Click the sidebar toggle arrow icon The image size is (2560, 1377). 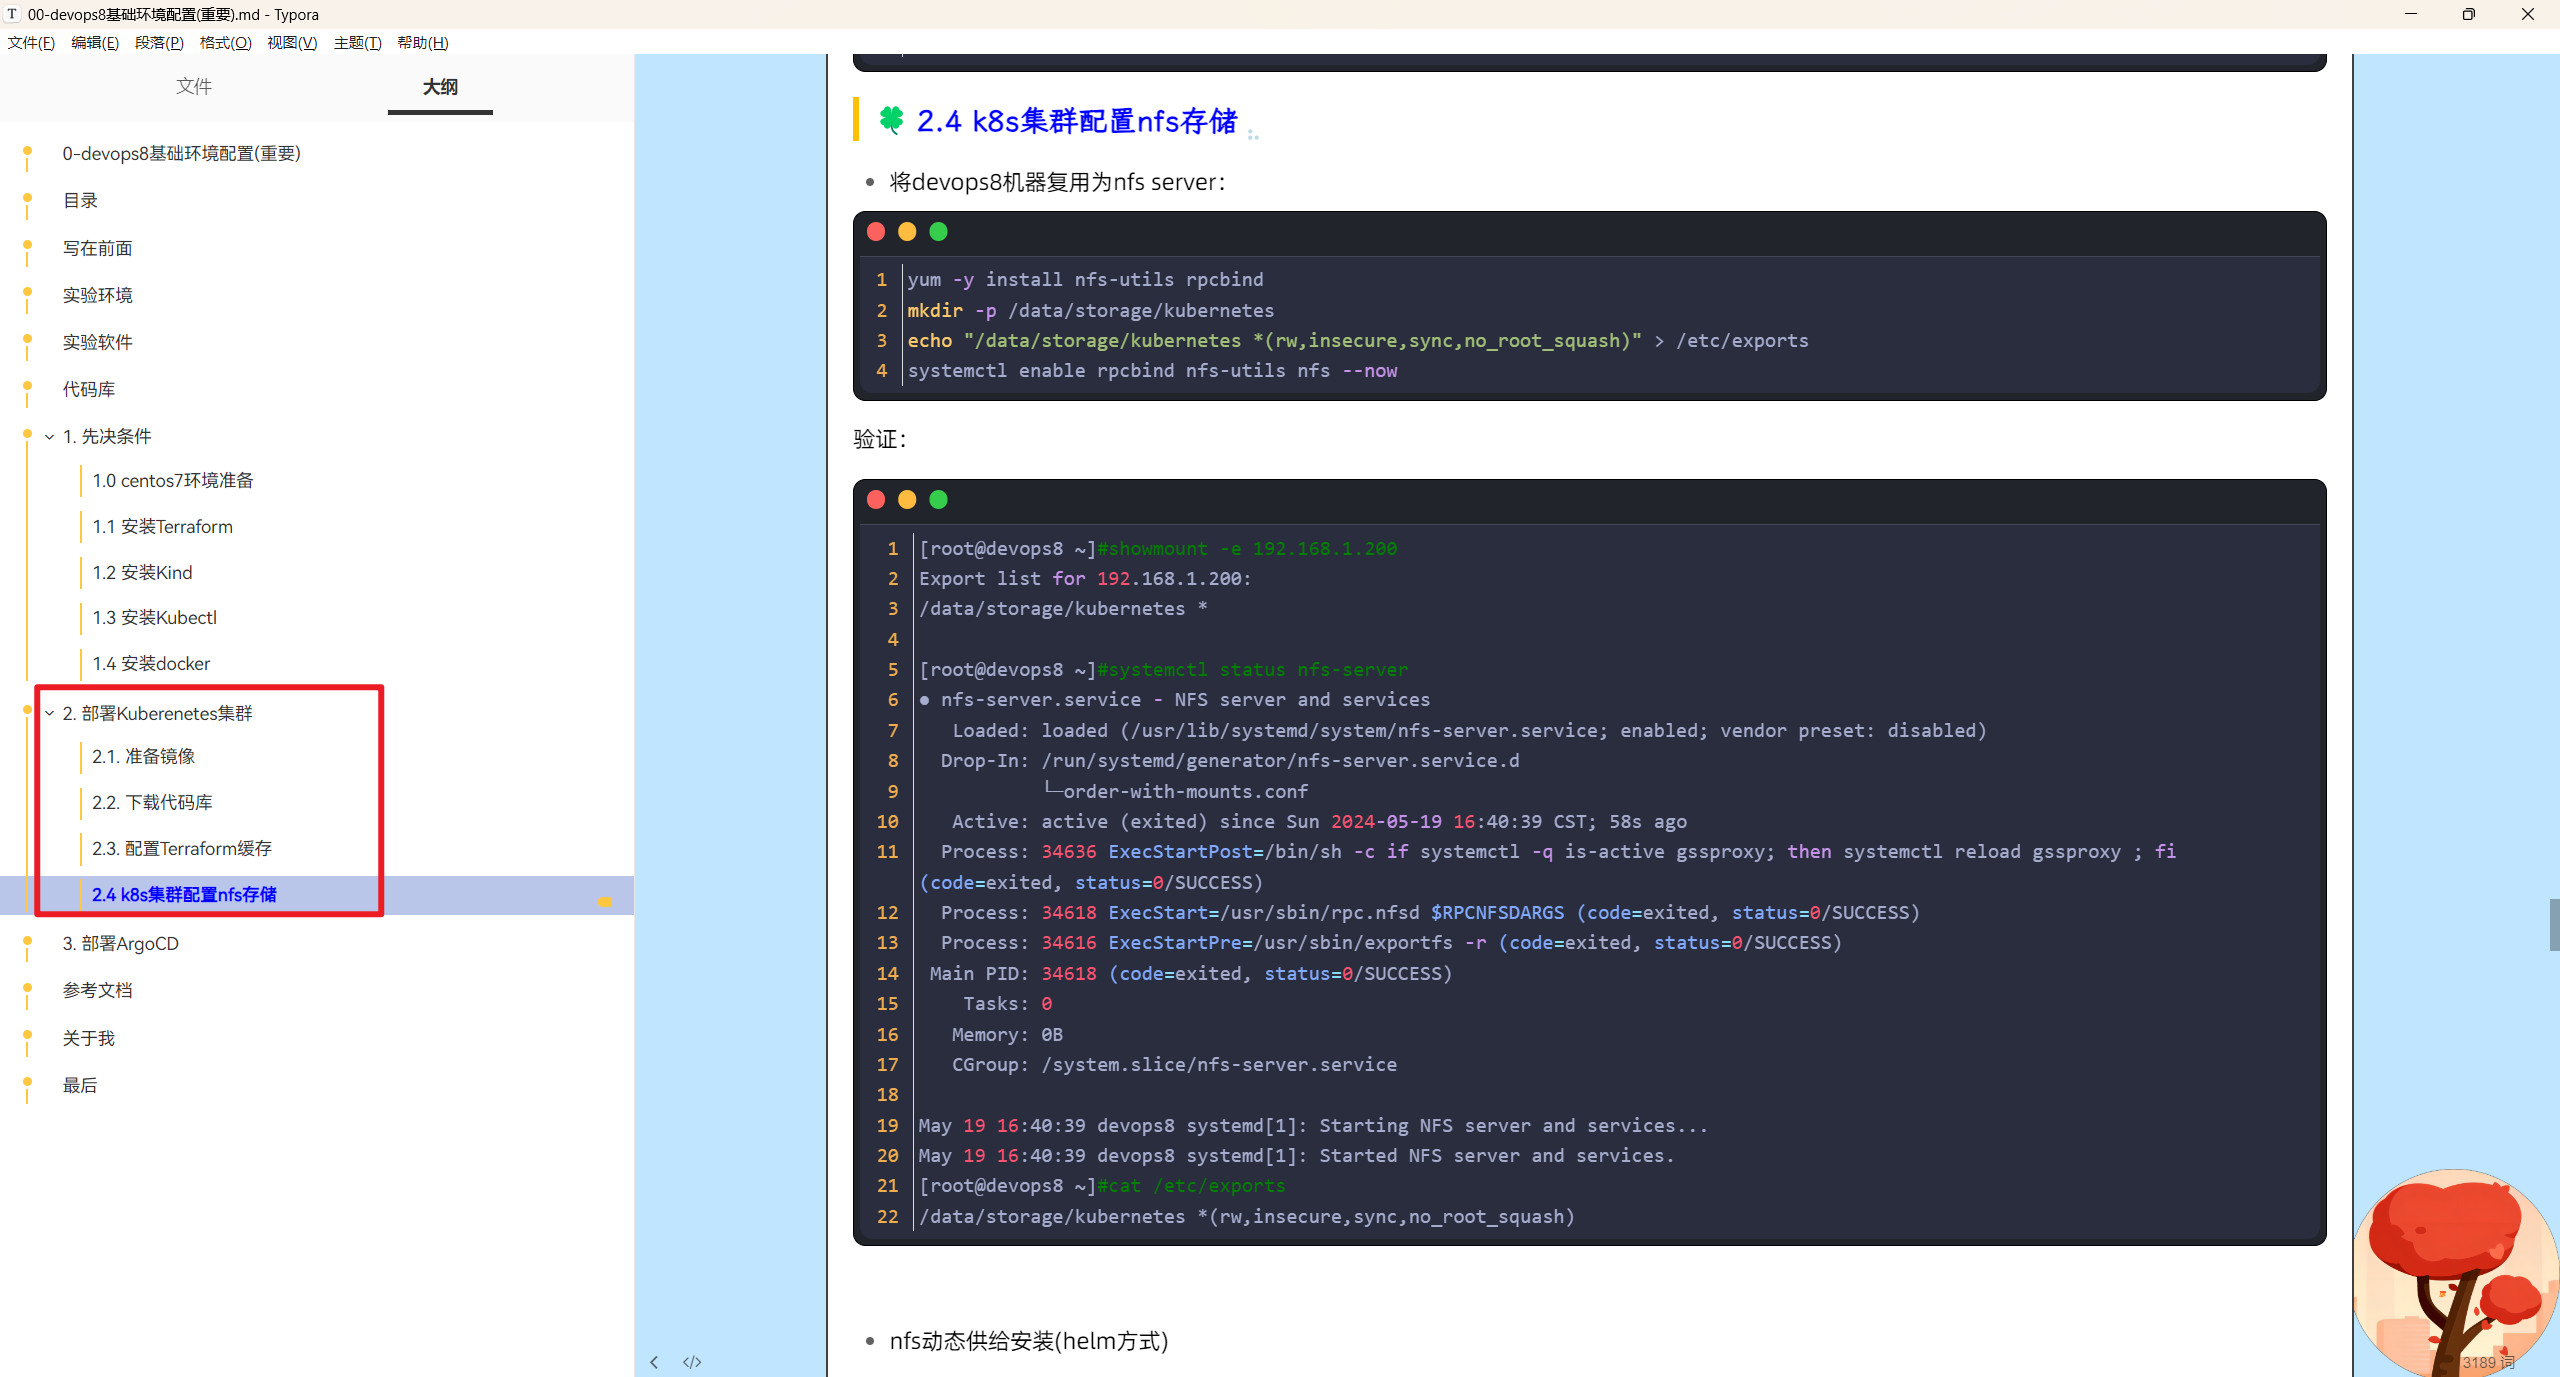[654, 1362]
